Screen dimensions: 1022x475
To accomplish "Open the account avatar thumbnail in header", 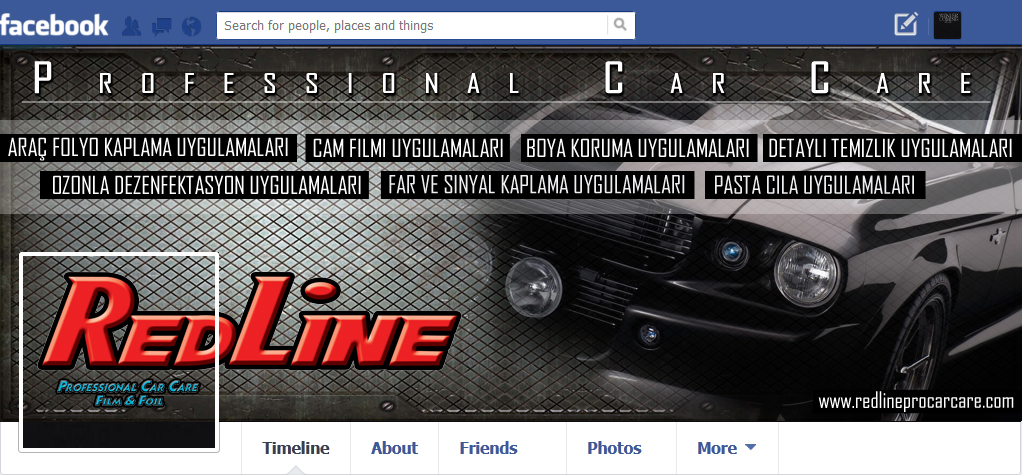I will click(947, 25).
